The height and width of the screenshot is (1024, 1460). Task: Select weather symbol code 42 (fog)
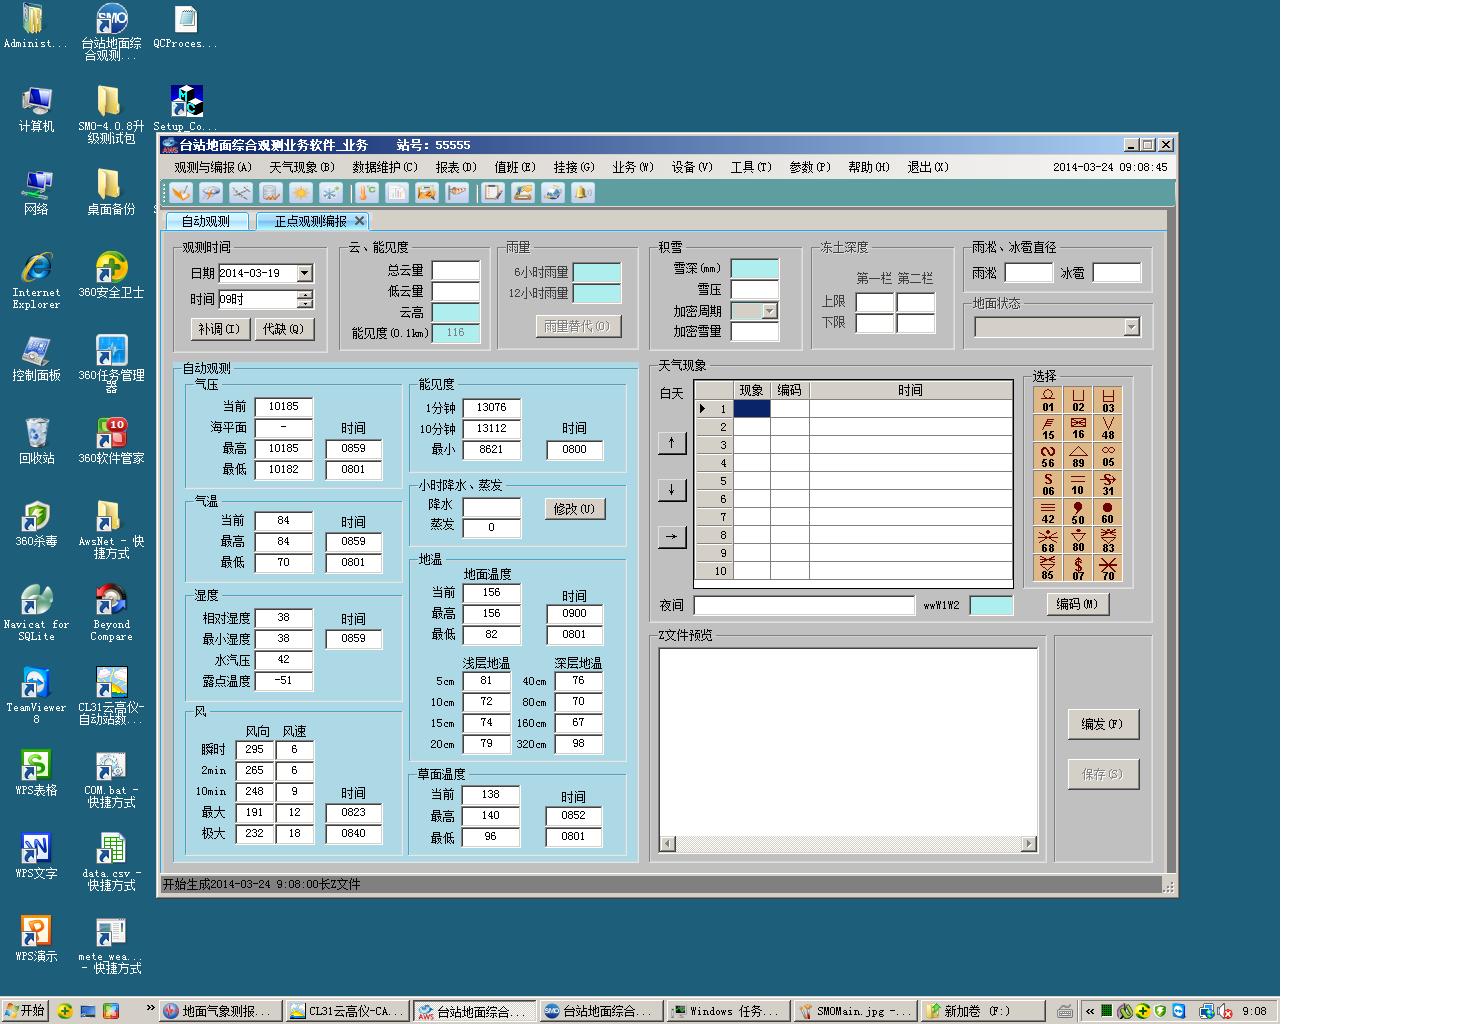pyautogui.click(x=1047, y=512)
